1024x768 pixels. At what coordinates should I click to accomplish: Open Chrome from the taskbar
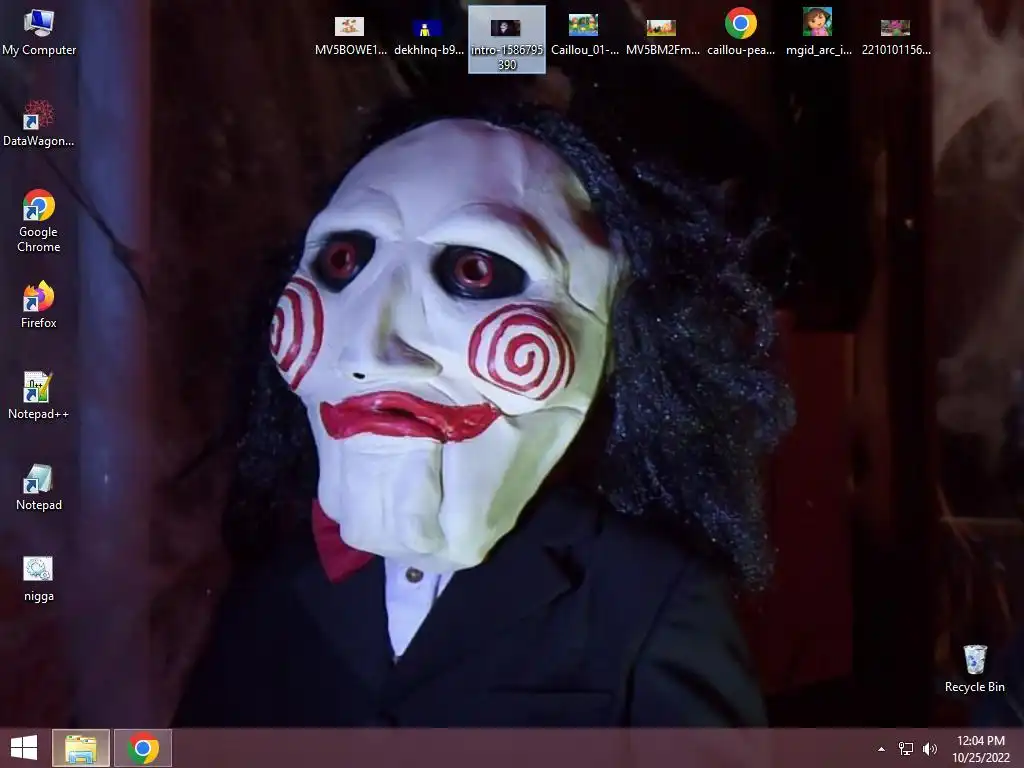click(143, 748)
